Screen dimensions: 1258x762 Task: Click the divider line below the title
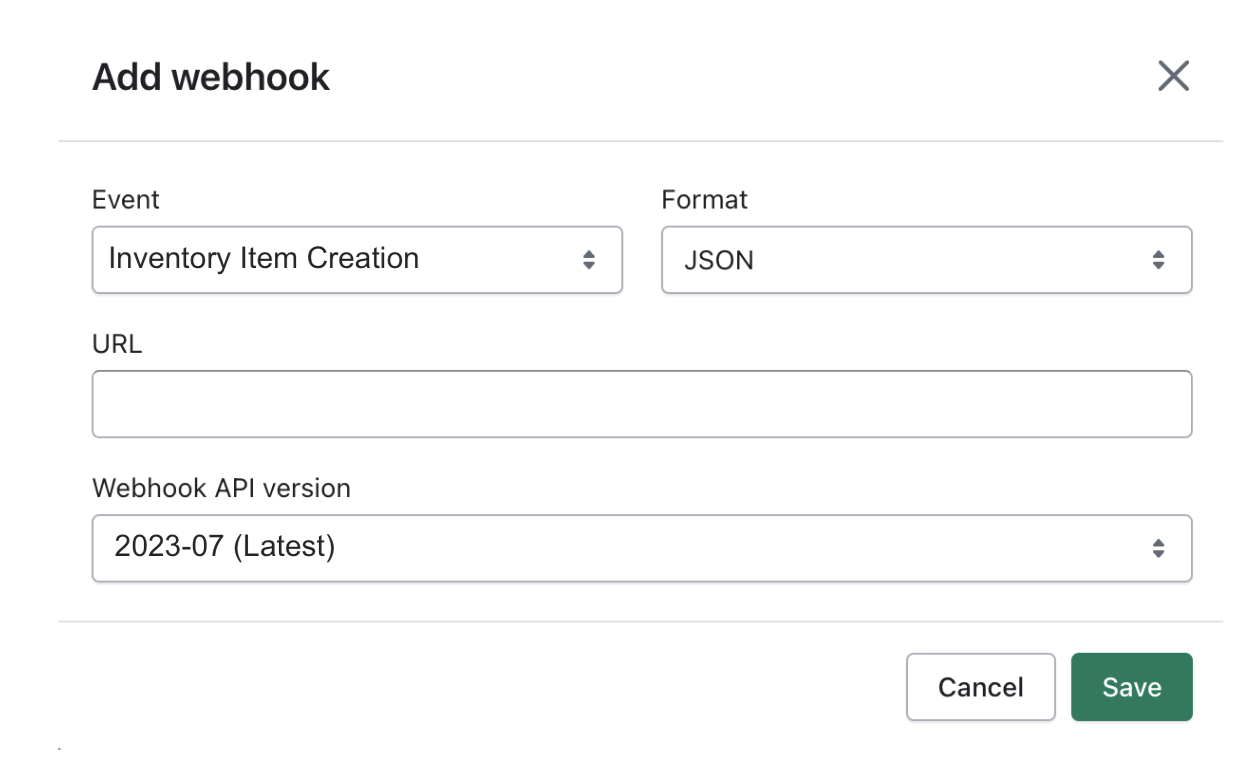tap(640, 141)
